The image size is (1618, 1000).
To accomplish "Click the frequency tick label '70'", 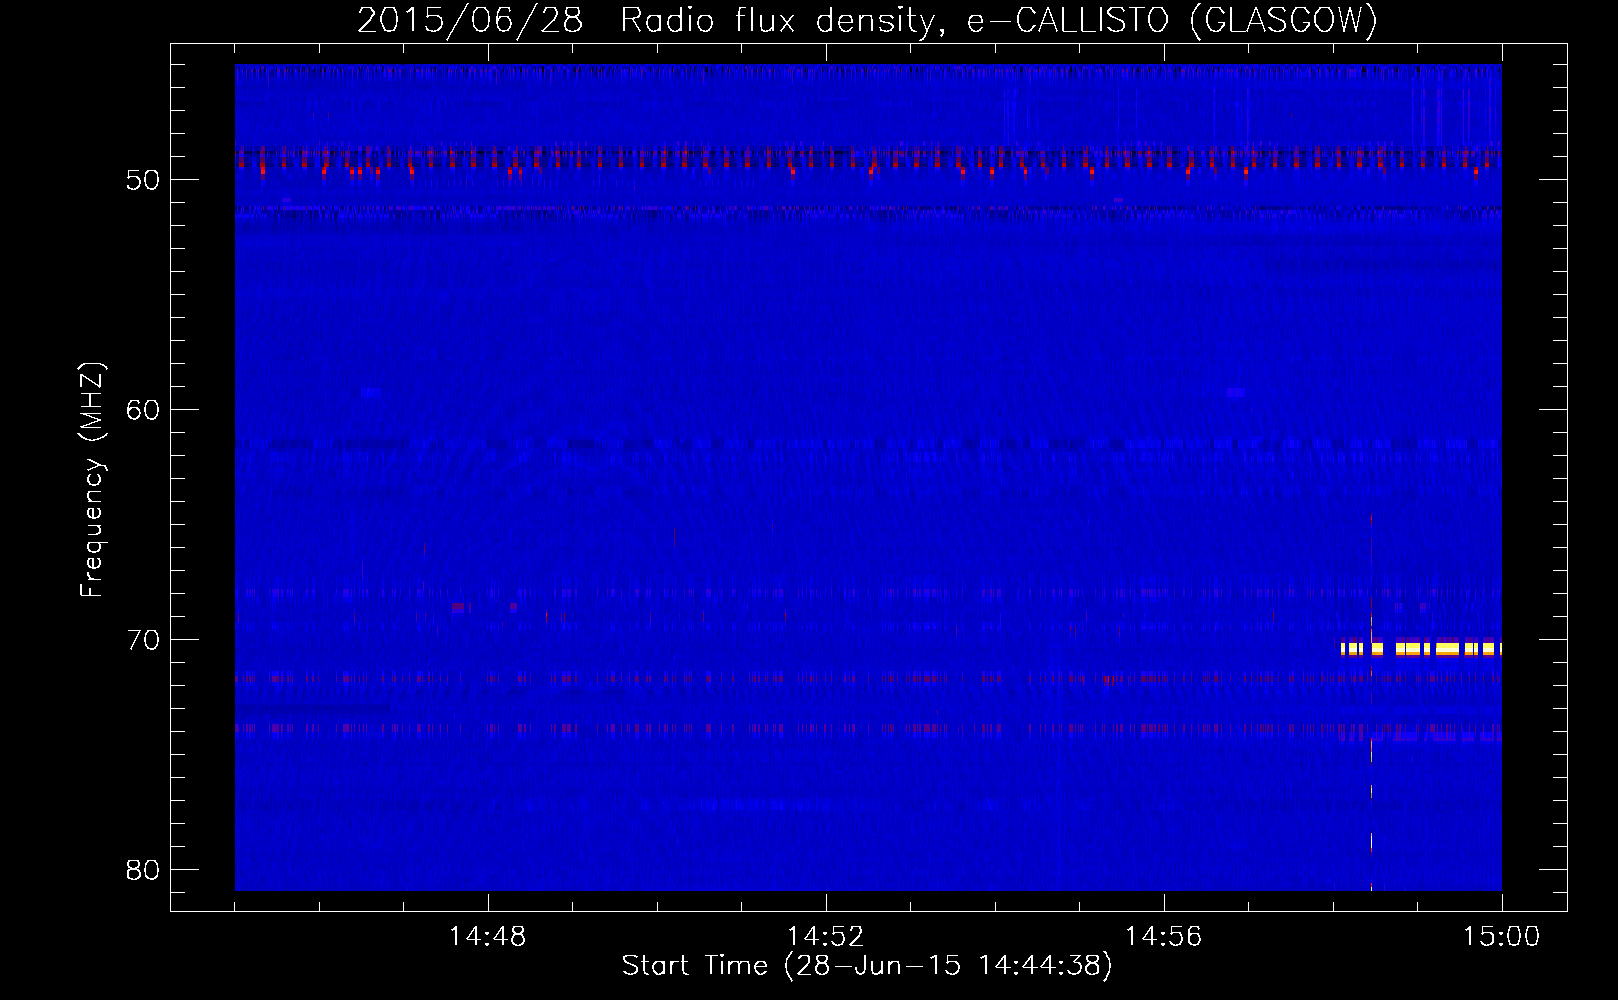I will pos(143,640).
